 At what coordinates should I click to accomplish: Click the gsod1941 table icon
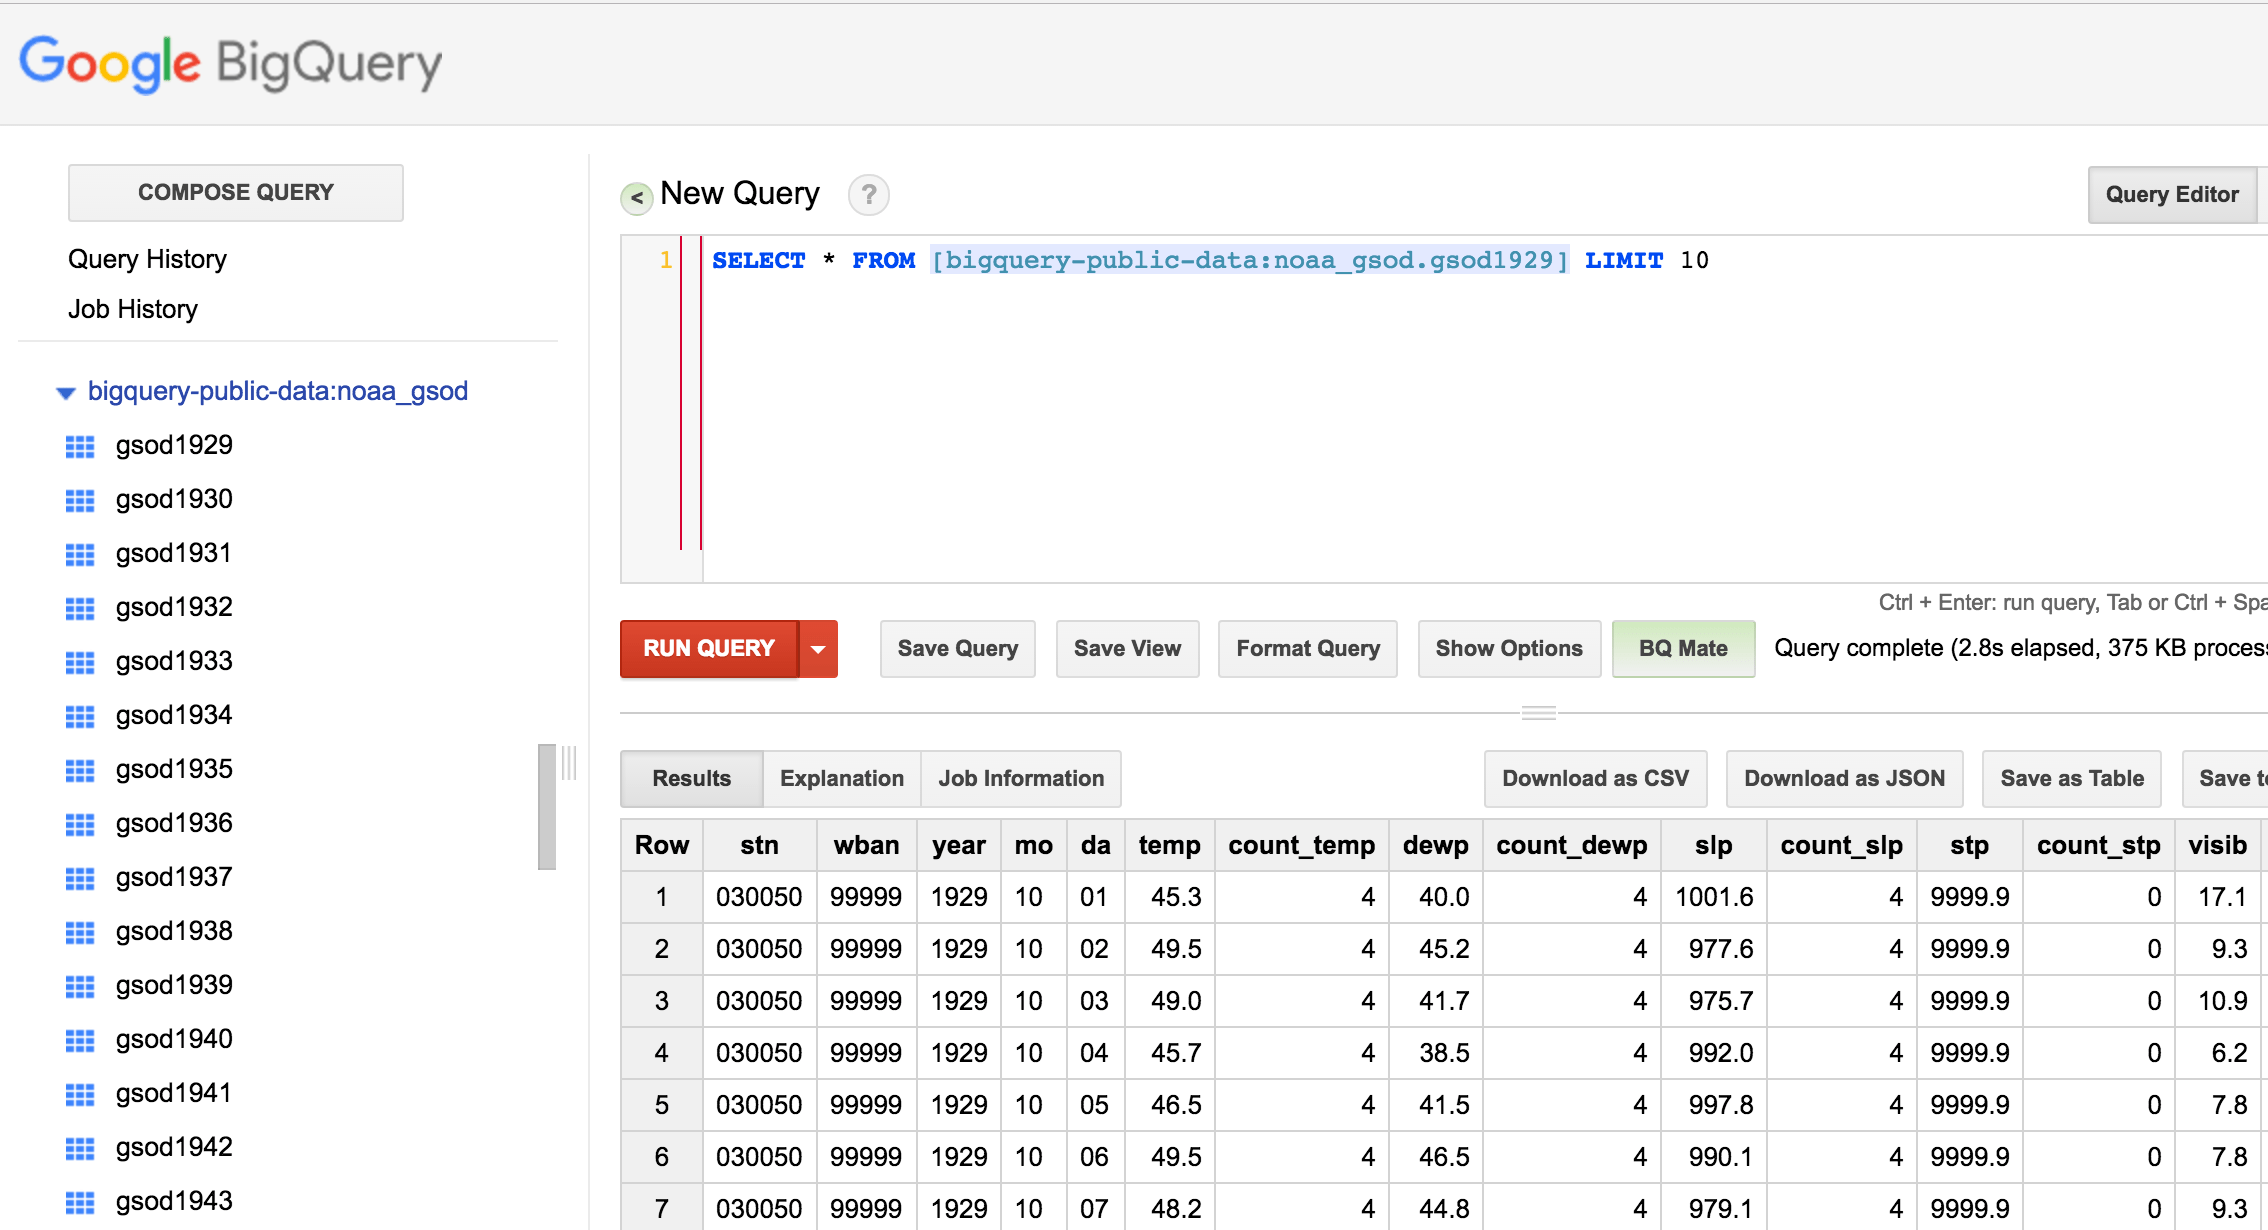point(80,1094)
